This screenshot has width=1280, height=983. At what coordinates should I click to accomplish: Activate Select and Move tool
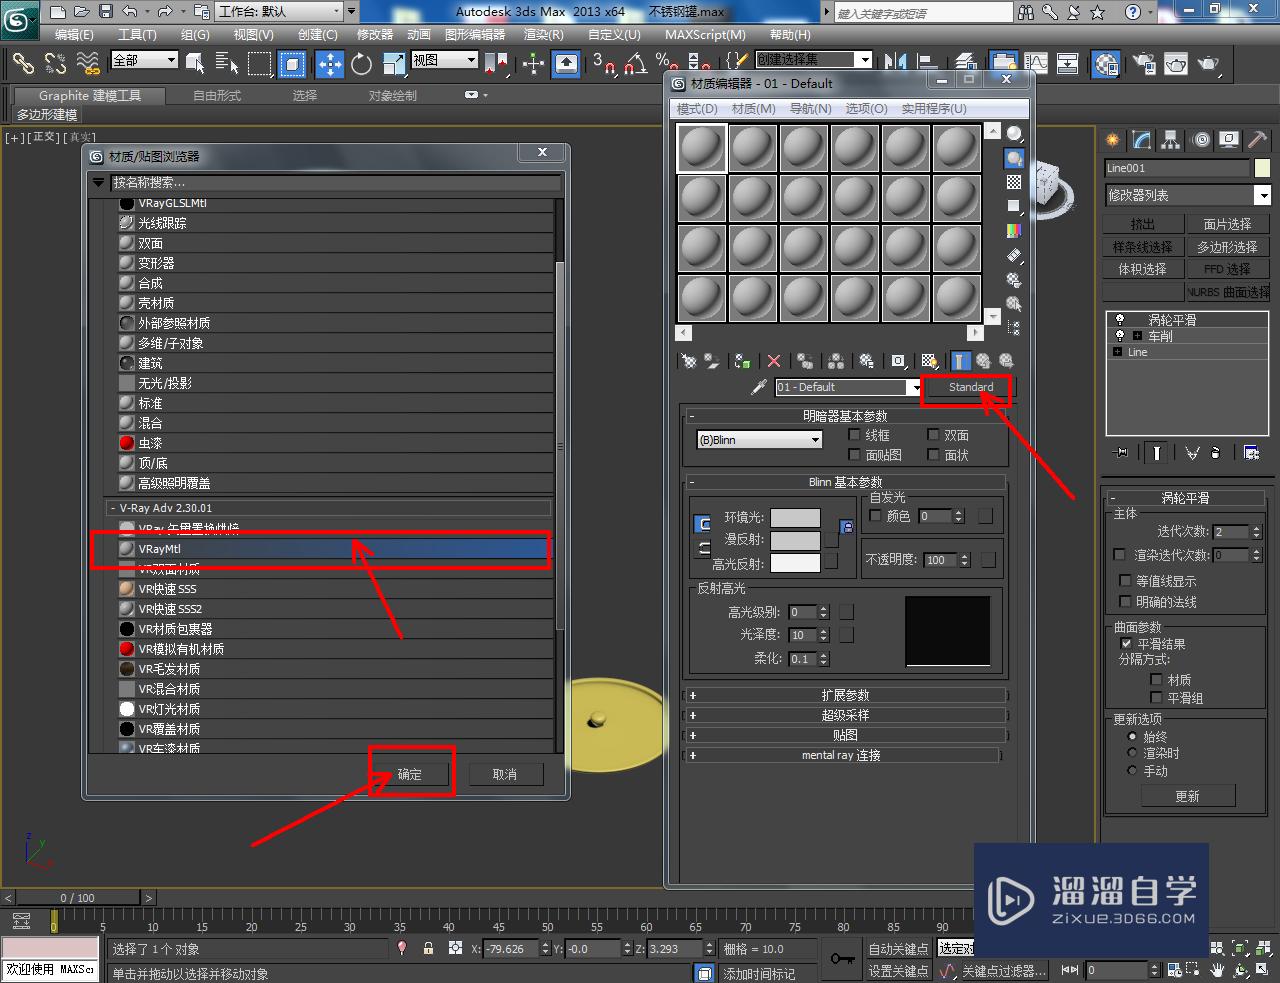(329, 64)
